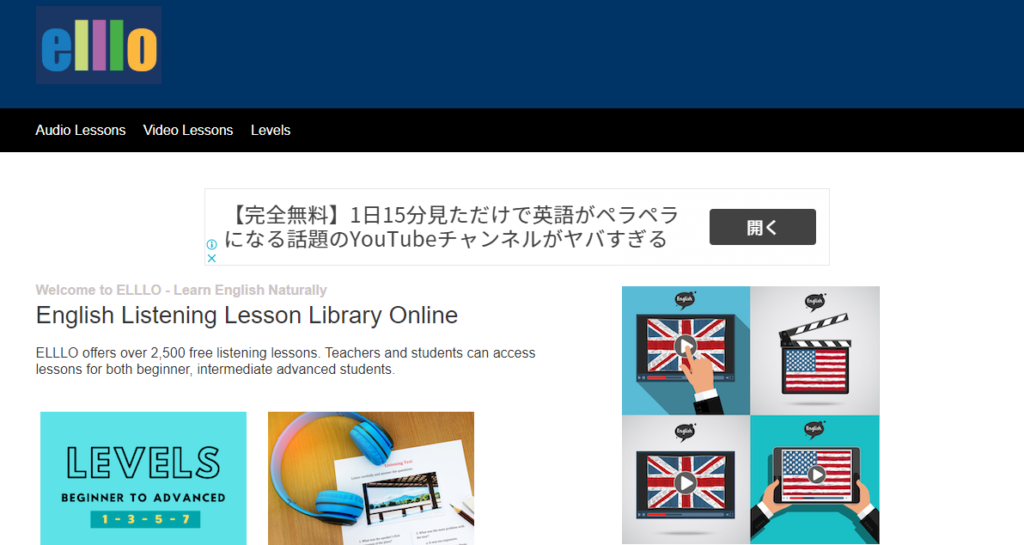Open the Video Lessons menu

coord(188,130)
